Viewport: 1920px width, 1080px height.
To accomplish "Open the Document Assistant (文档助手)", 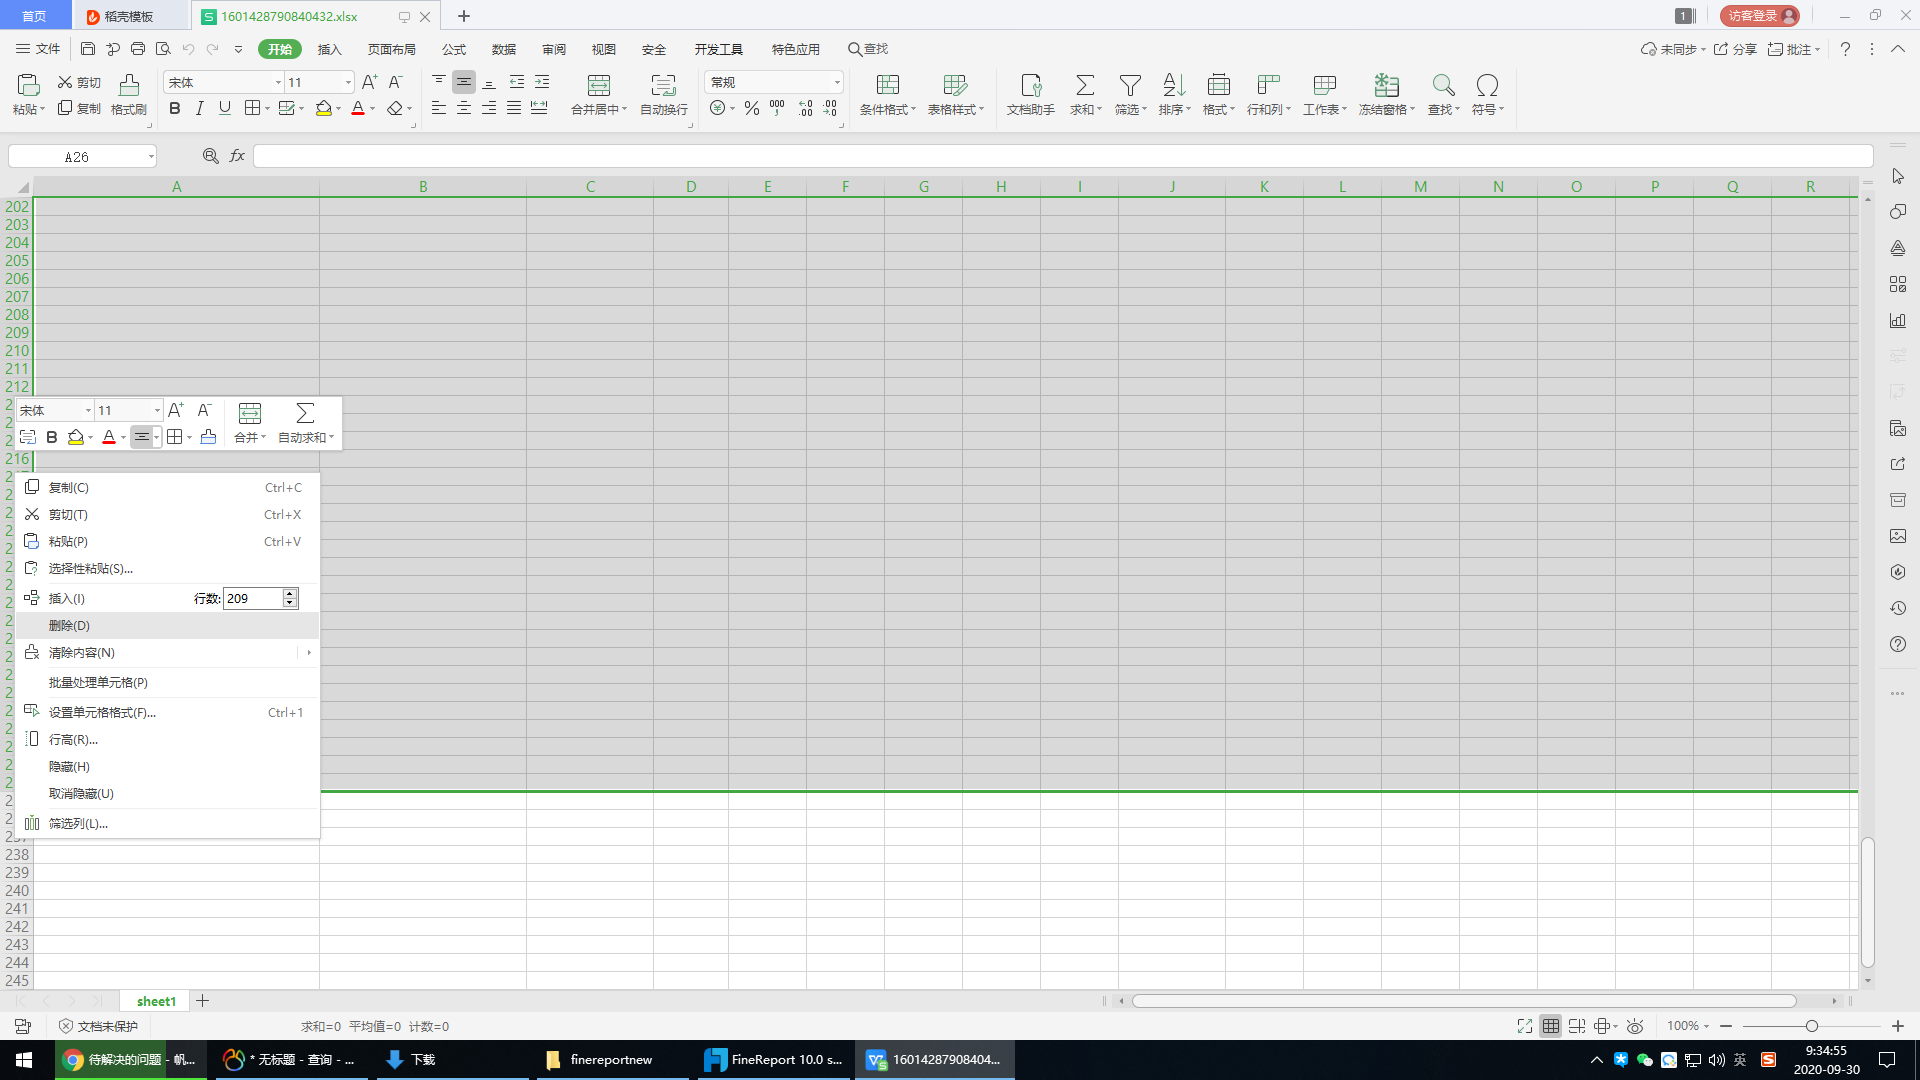I will pyautogui.click(x=1031, y=94).
